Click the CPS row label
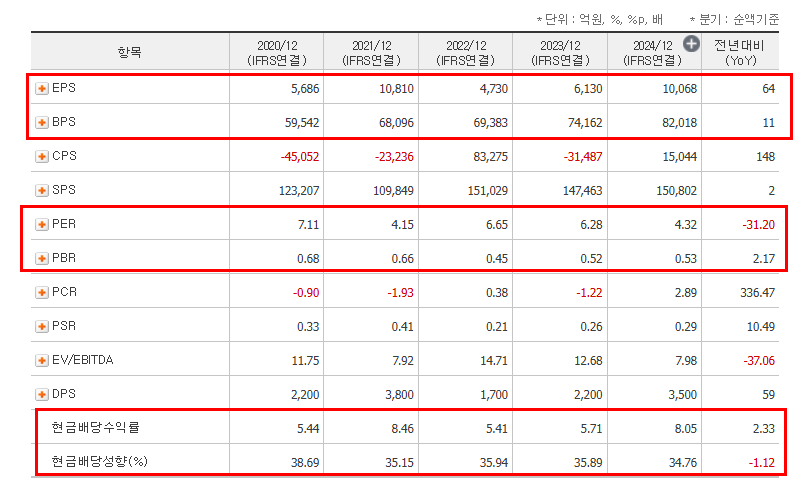Screen dimensions: 793x486 (64, 156)
